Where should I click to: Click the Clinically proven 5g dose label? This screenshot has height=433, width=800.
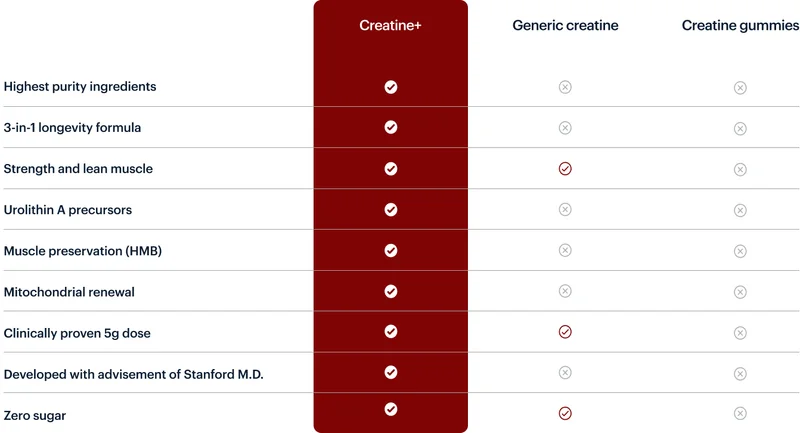coord(77,334)
